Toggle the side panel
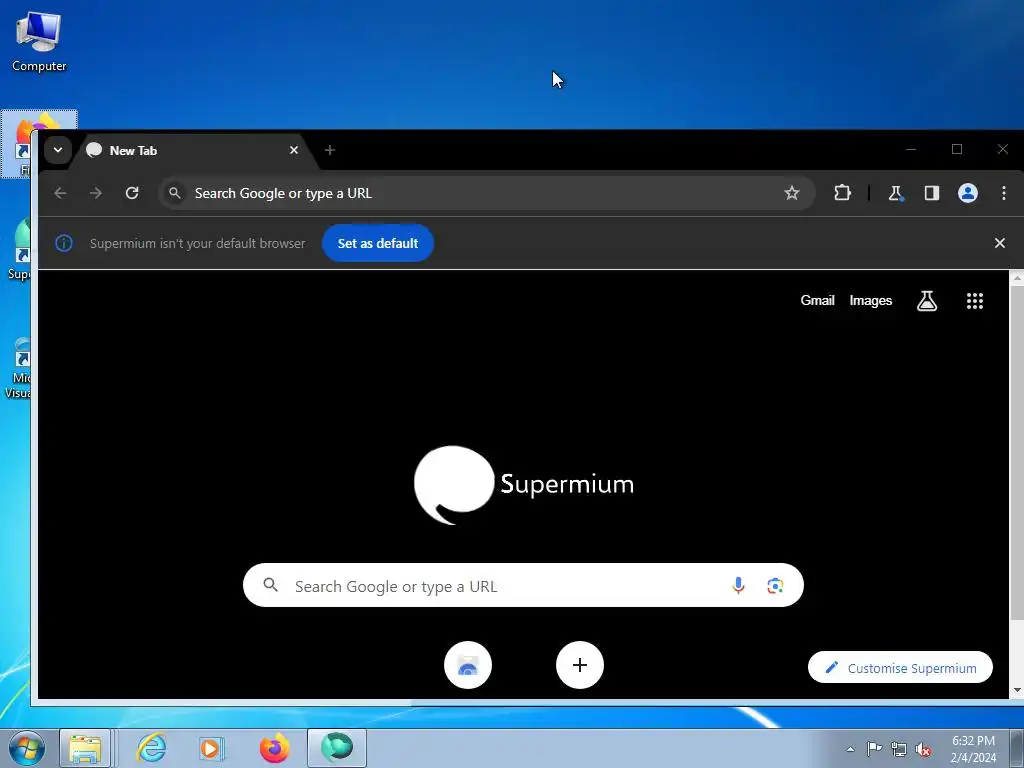This screenshot has height=768, width=1024. point(932,193)
